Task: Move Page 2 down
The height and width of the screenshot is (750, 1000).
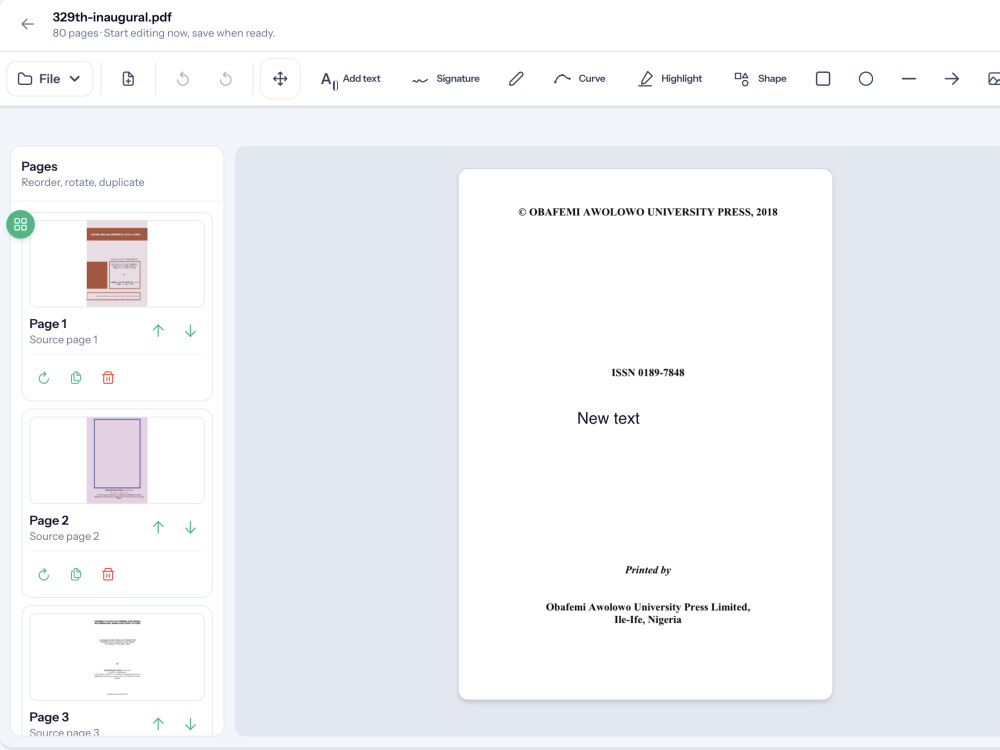Action: pos(190,527)
